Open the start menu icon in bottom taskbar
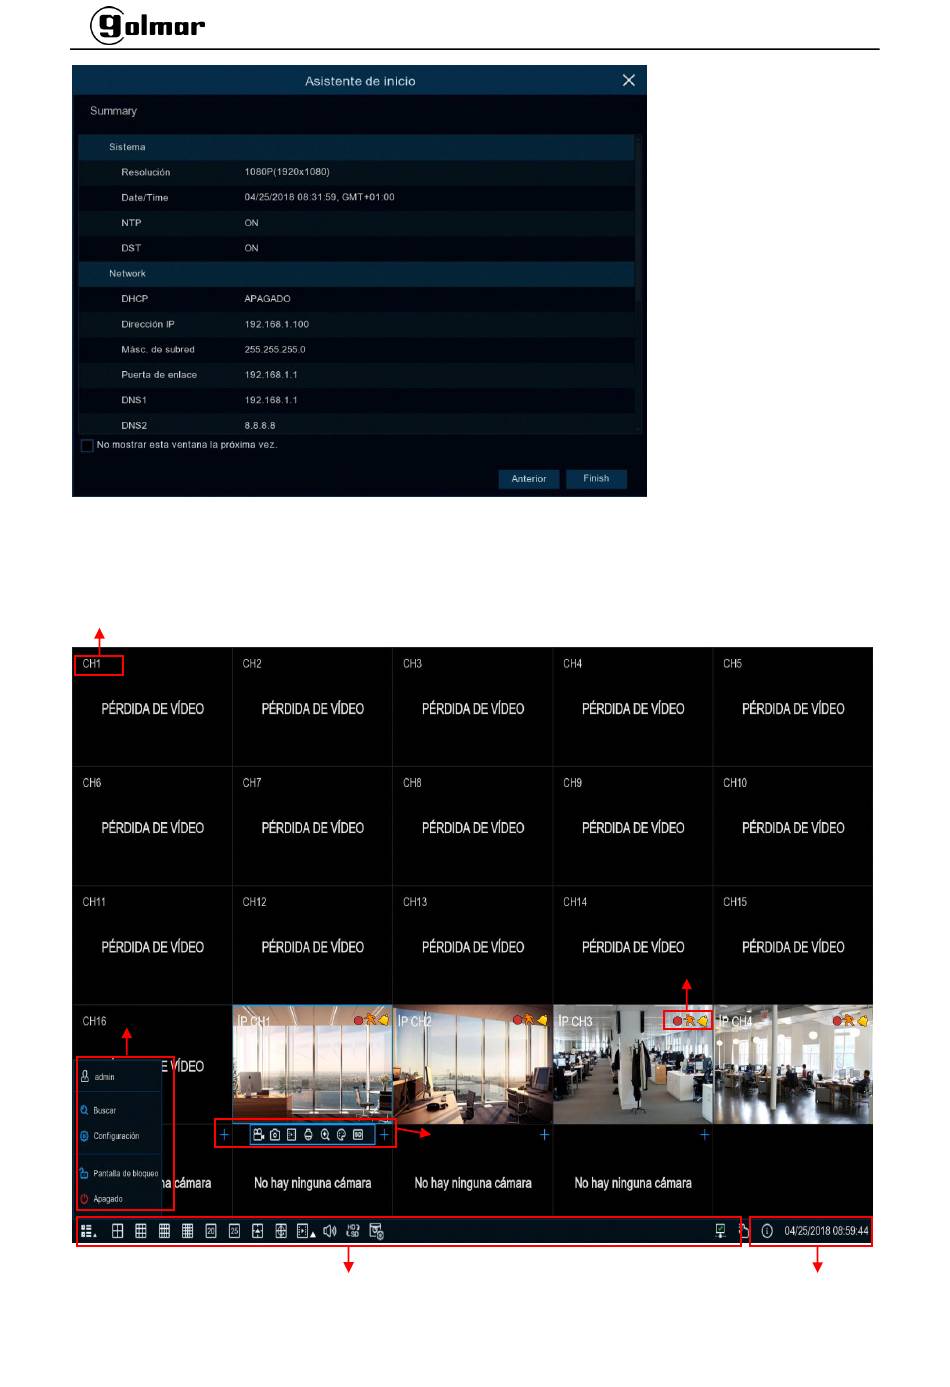The height and width of the screenshot is (1387, 950). (88, 1231)
